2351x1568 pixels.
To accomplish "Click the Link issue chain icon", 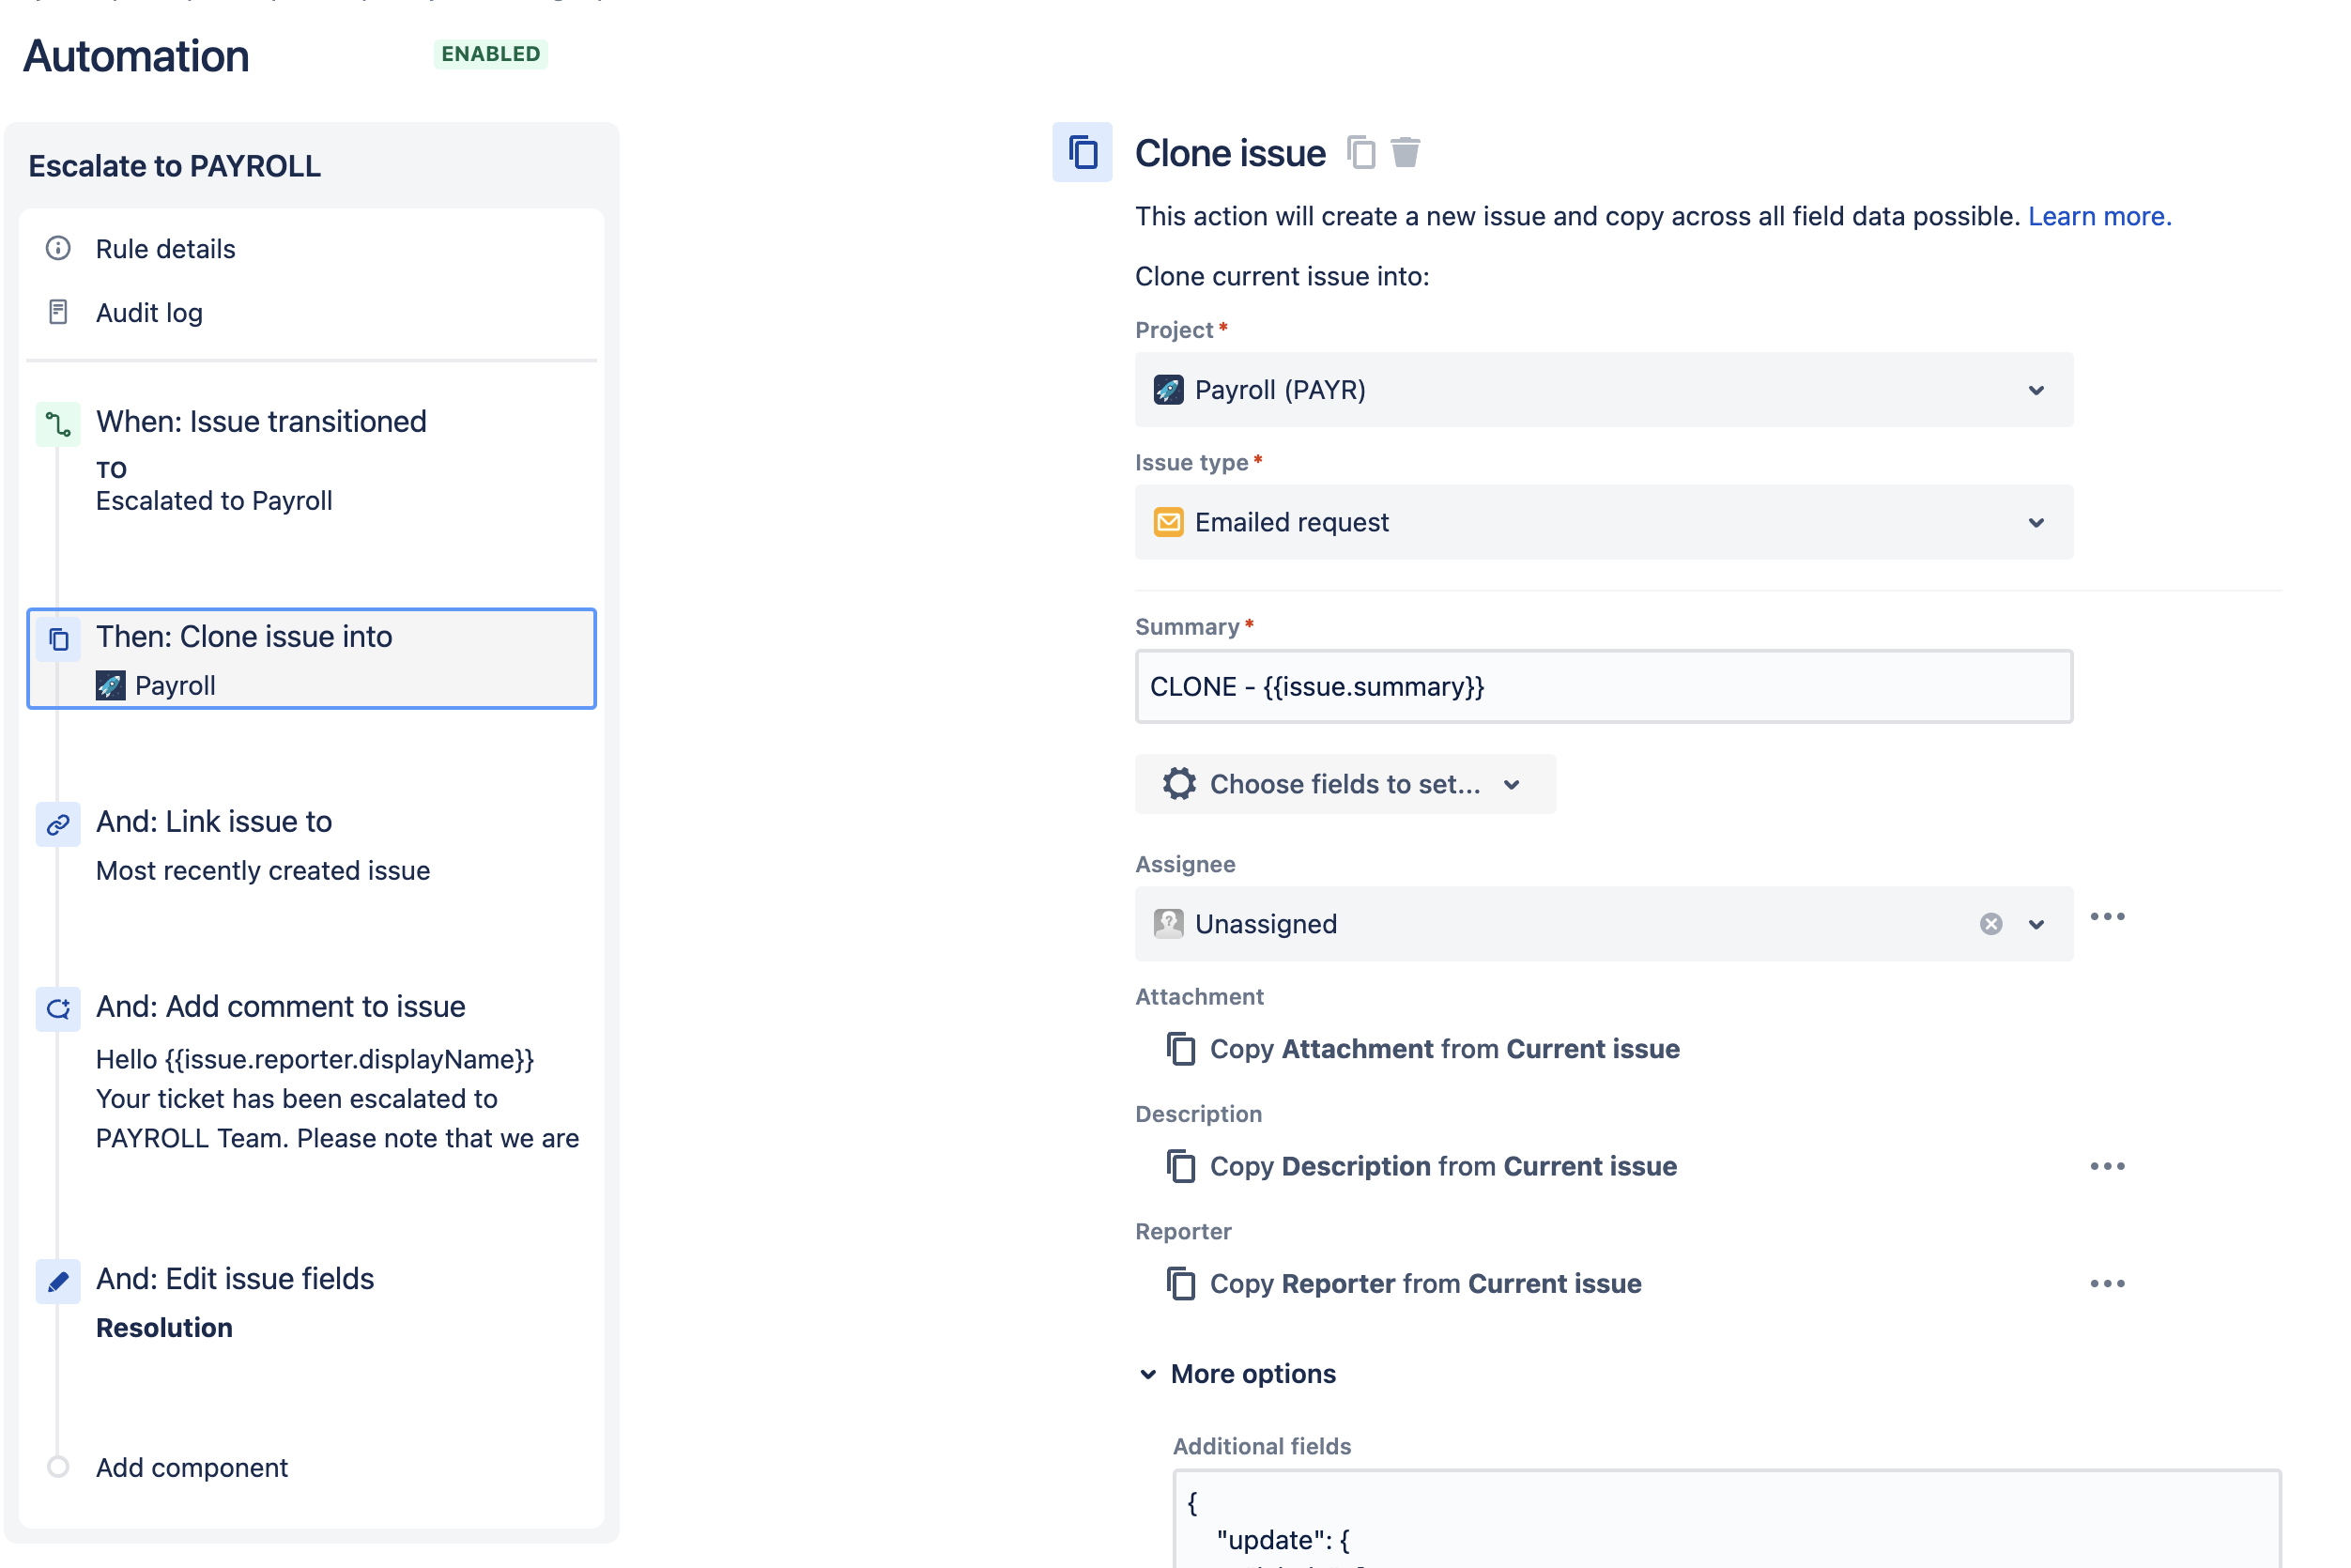I will pos(58,824).
